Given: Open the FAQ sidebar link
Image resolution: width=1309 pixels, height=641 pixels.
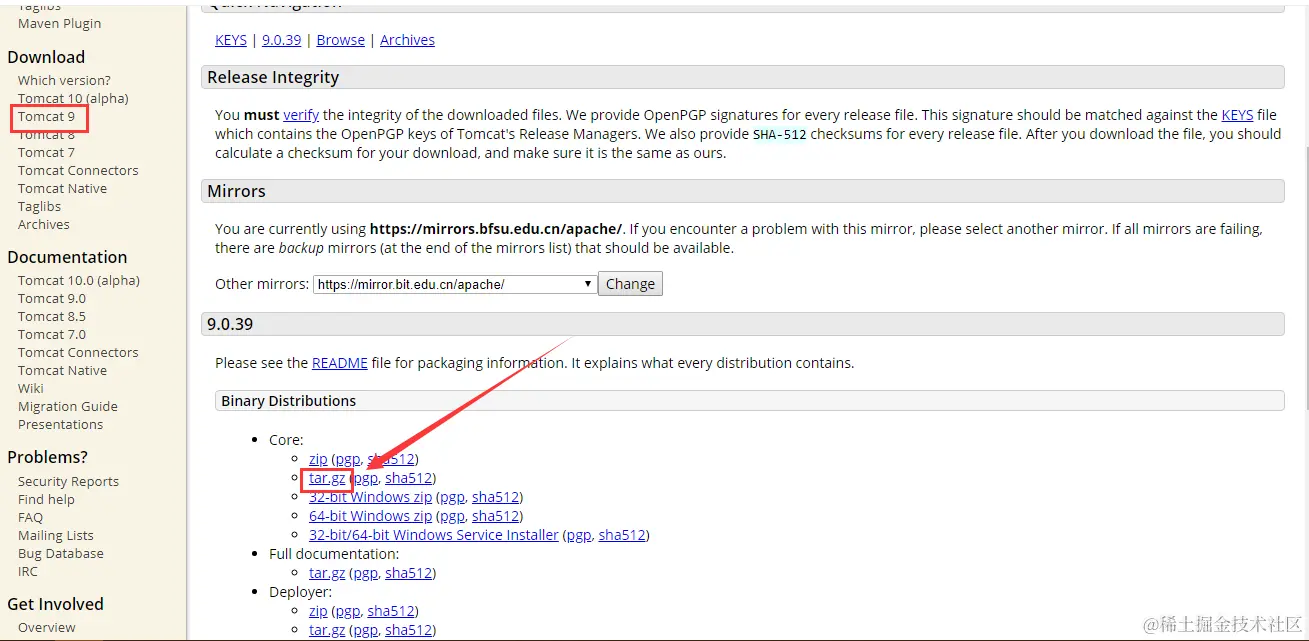Looking at the screenshot, I should coord(30,517).
